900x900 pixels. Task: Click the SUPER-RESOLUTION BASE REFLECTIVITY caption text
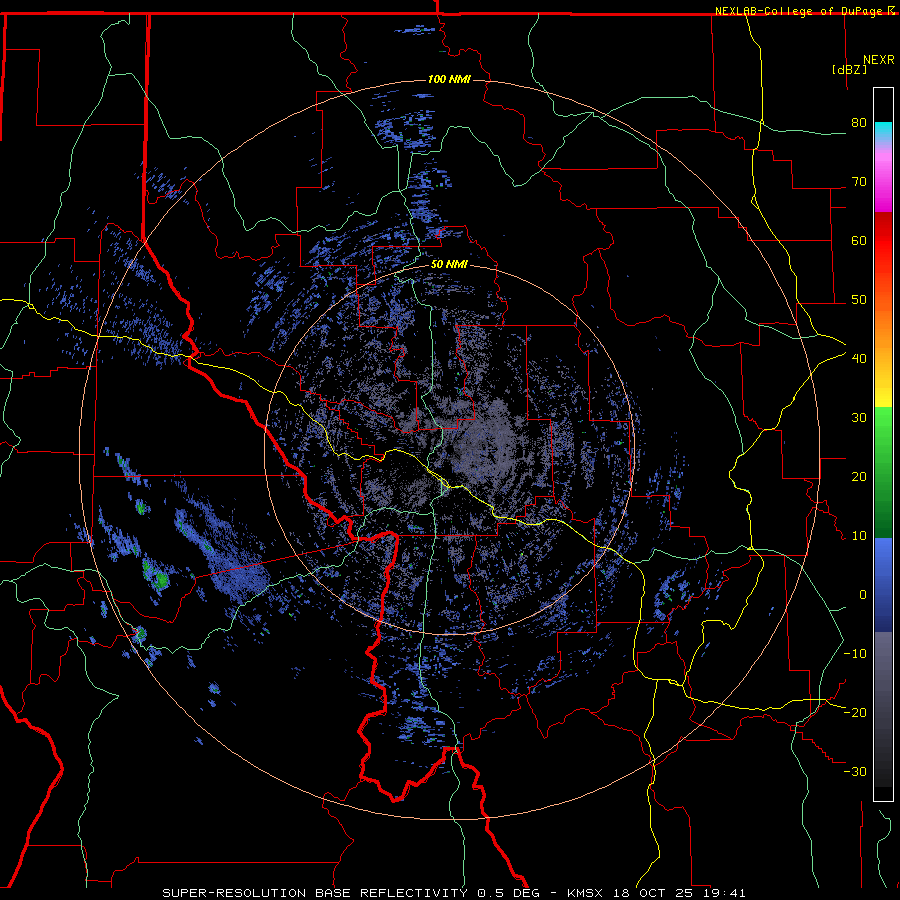315,893
